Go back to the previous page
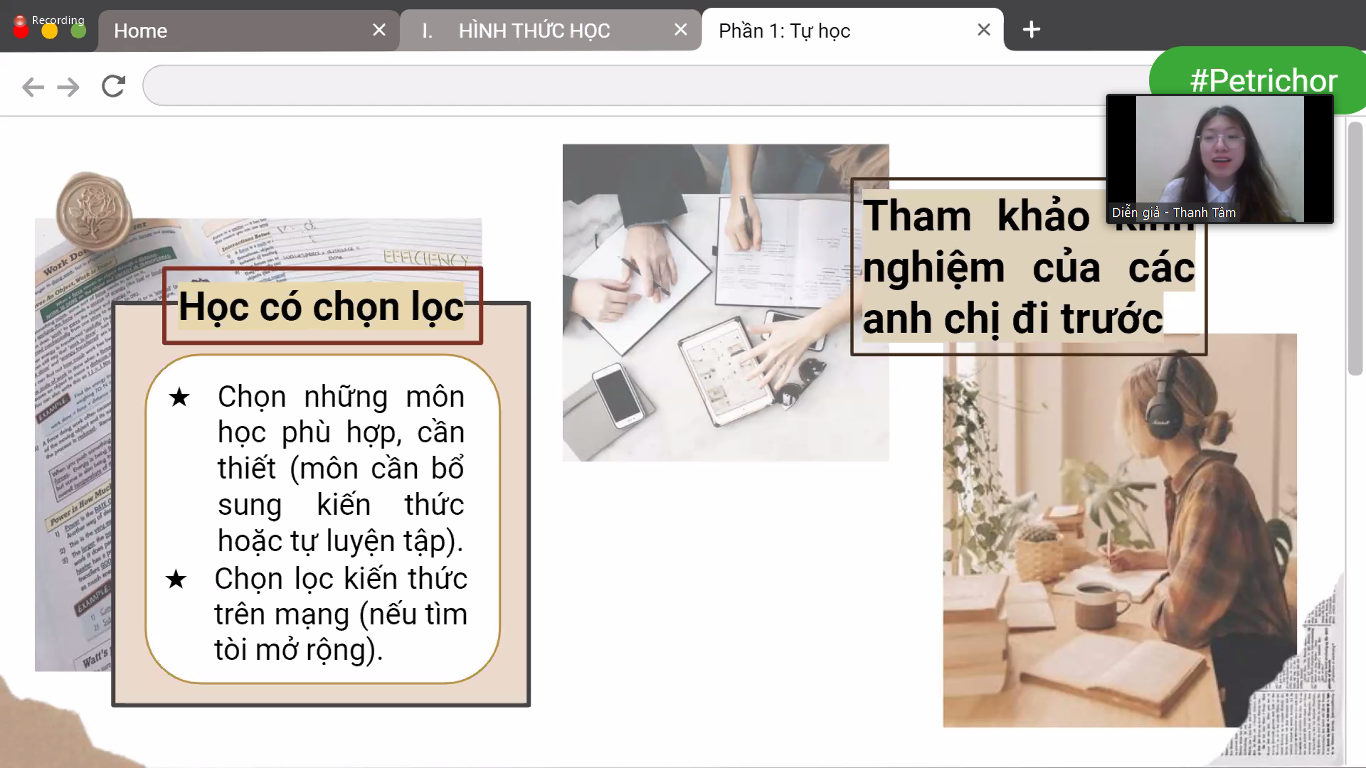 click(32, 86)
